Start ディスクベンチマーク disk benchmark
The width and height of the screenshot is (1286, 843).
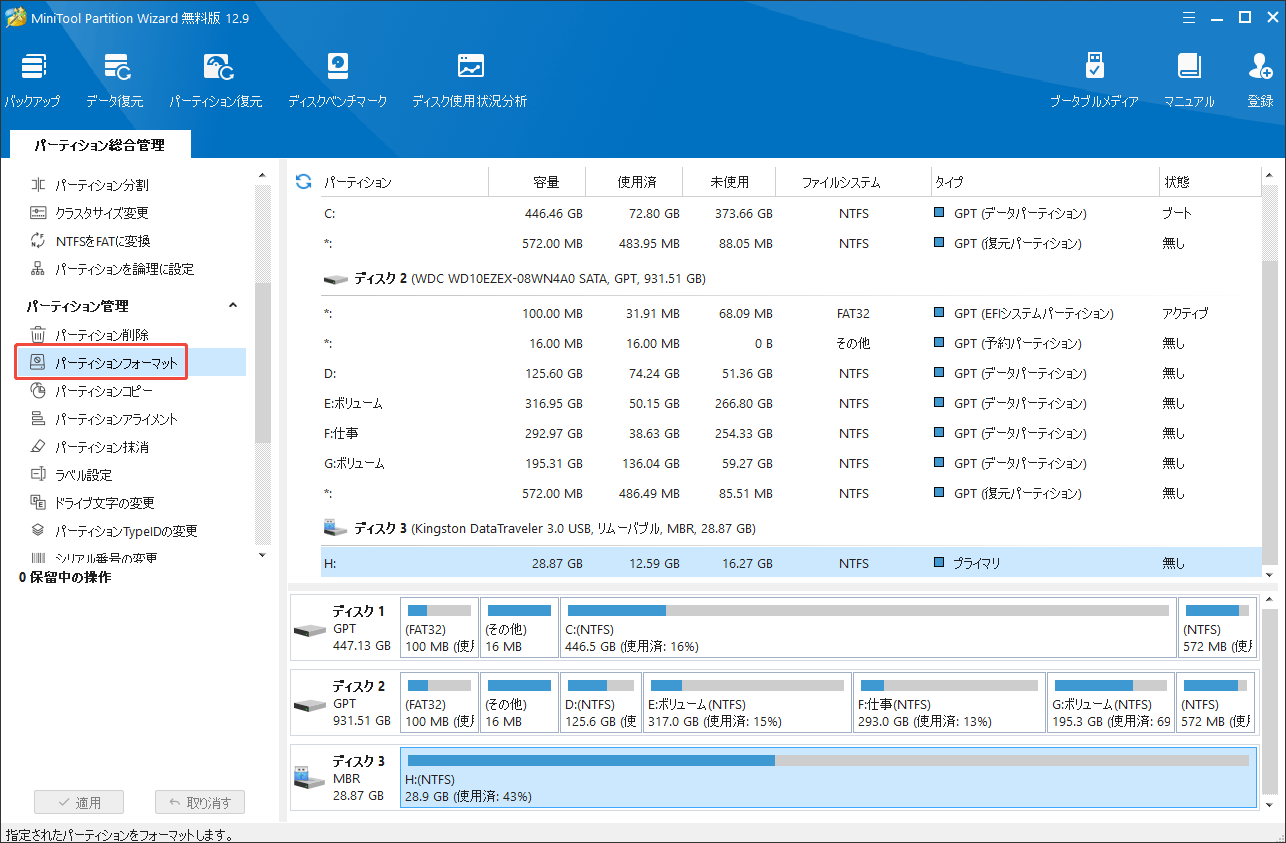click(338, 80)
